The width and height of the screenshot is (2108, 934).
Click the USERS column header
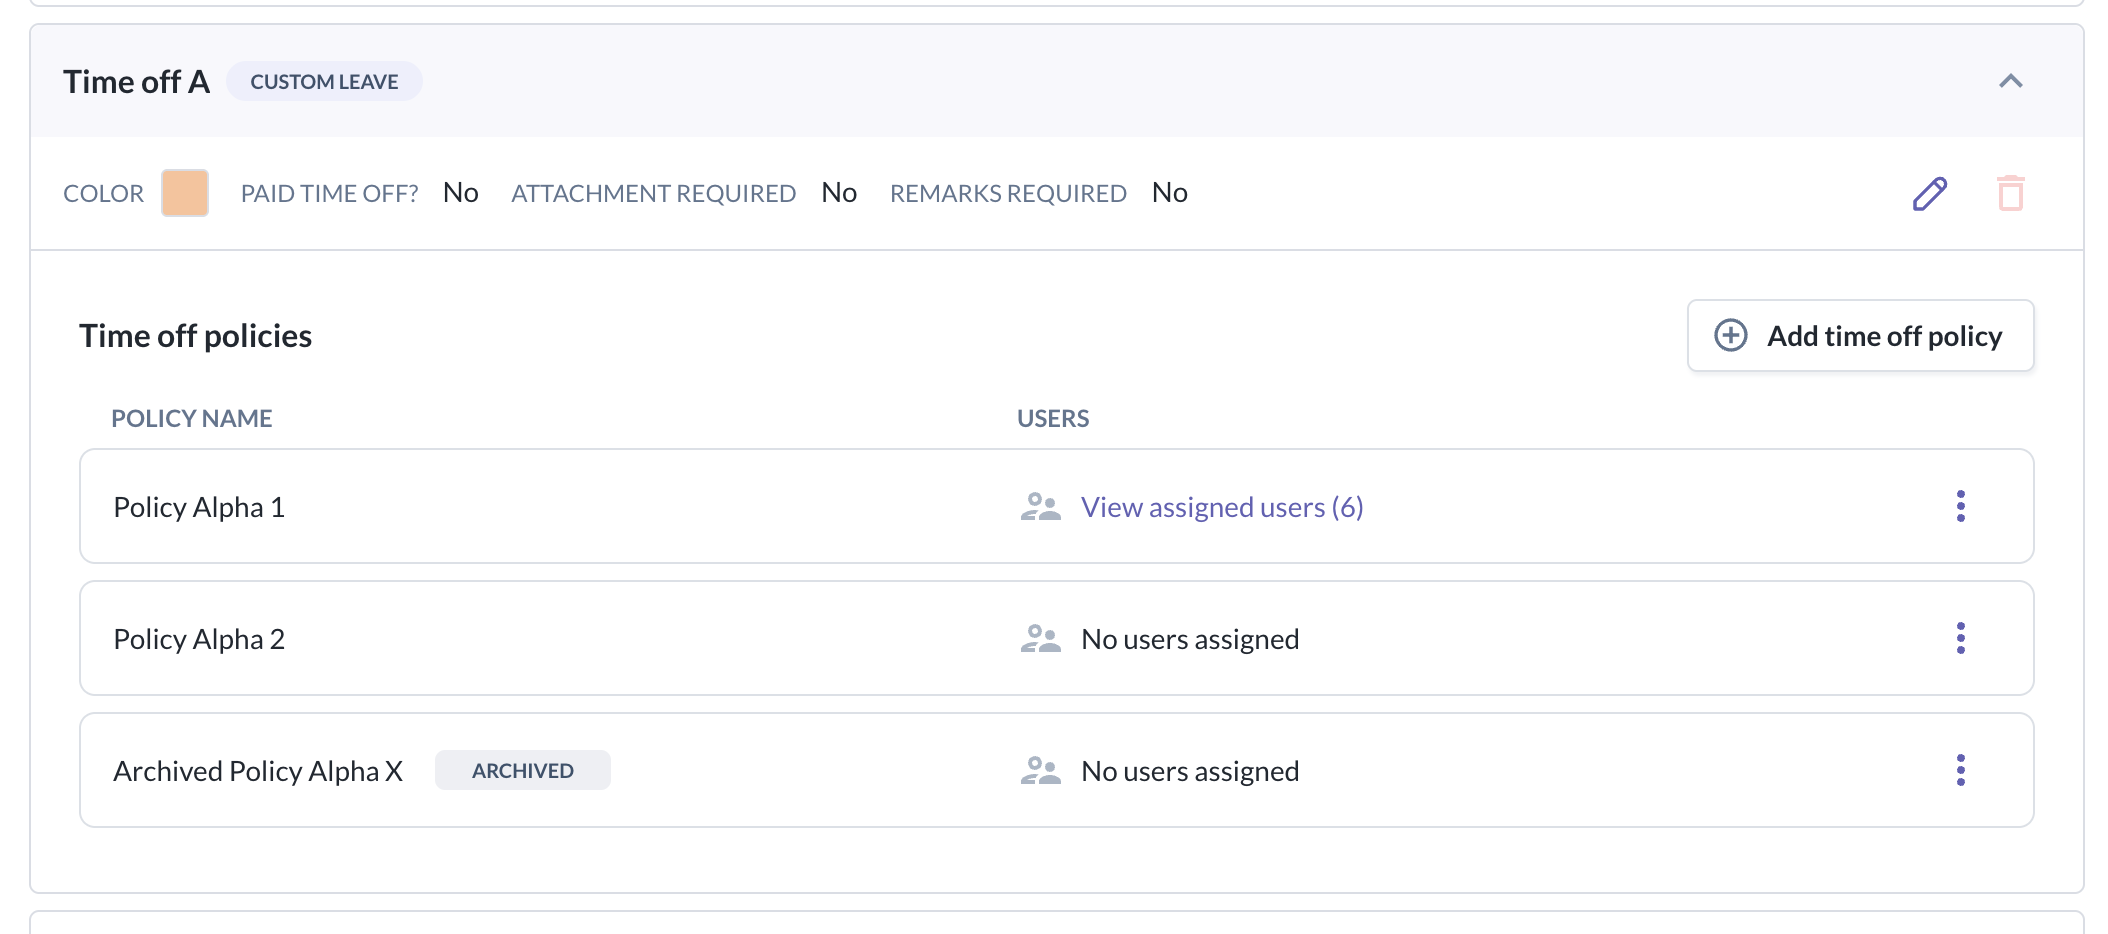click(x=1052, y=418)
